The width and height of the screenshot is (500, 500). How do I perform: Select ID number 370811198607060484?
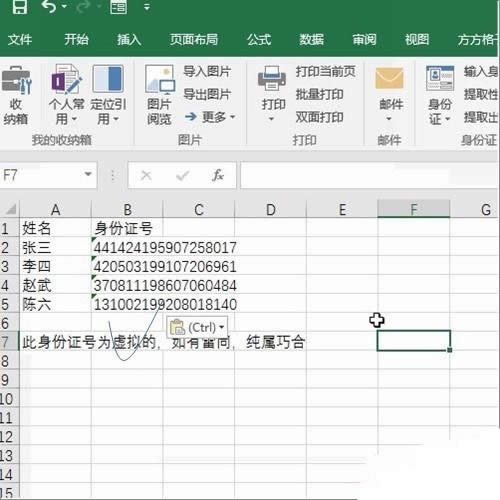click(165, 285)
